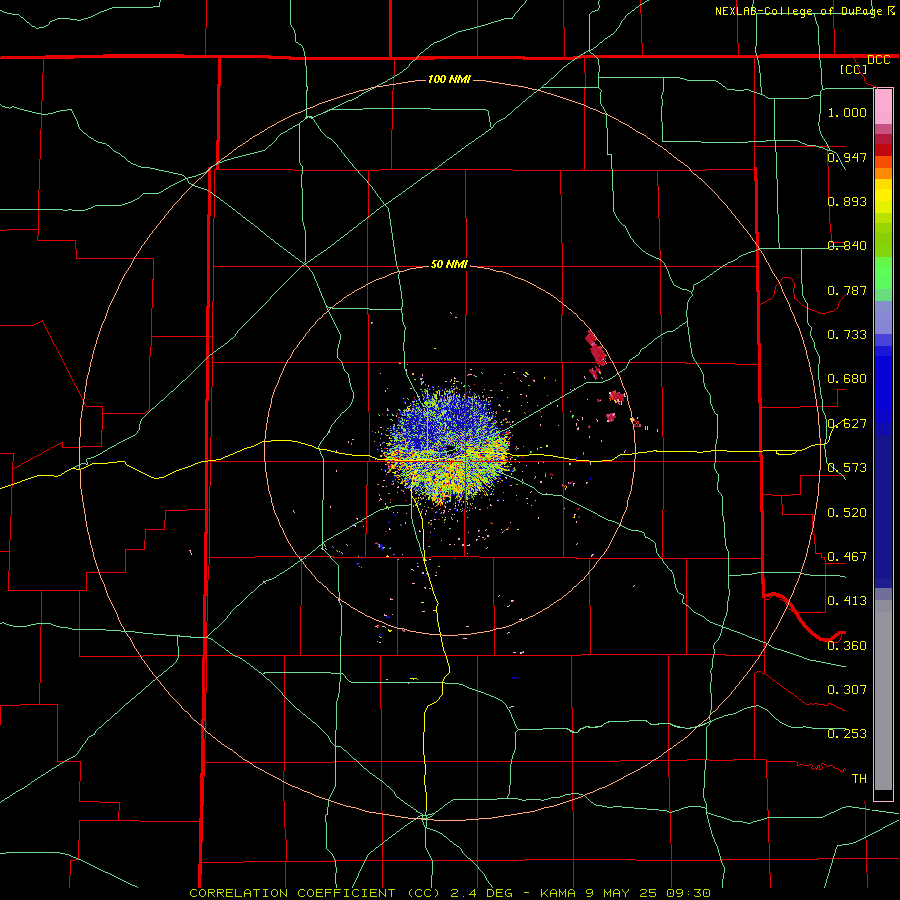This screenshot has height=900, width=900.
Task: Click the 2.4 DEG elevation text
Action: pos(481,893)
